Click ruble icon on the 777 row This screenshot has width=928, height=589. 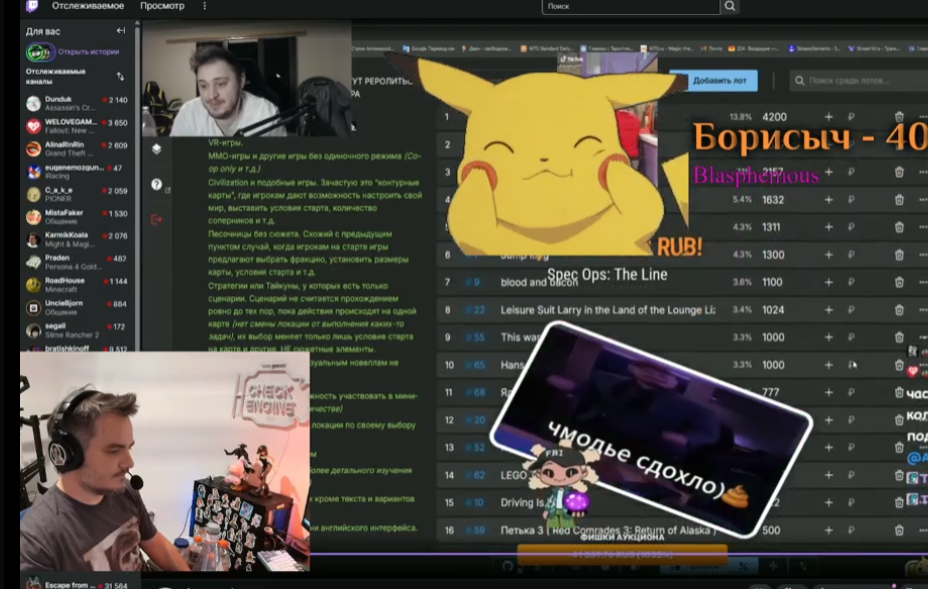(x=851, y=392)
